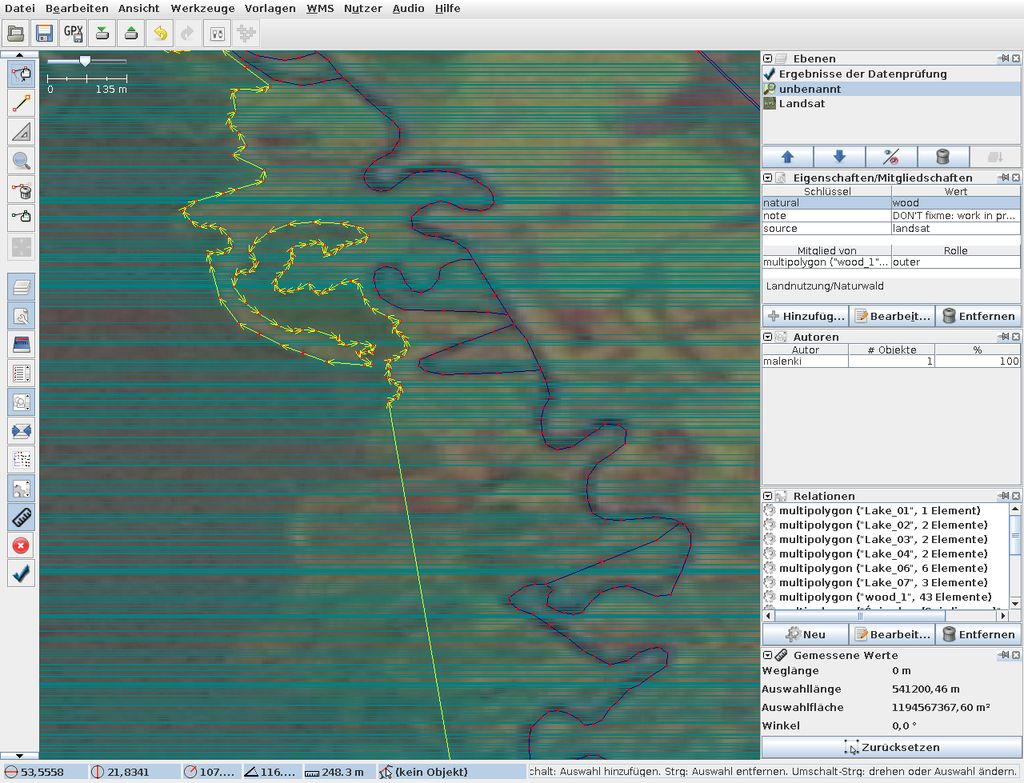
Task: Open the GPX file icon
Action: click(73, 33)
